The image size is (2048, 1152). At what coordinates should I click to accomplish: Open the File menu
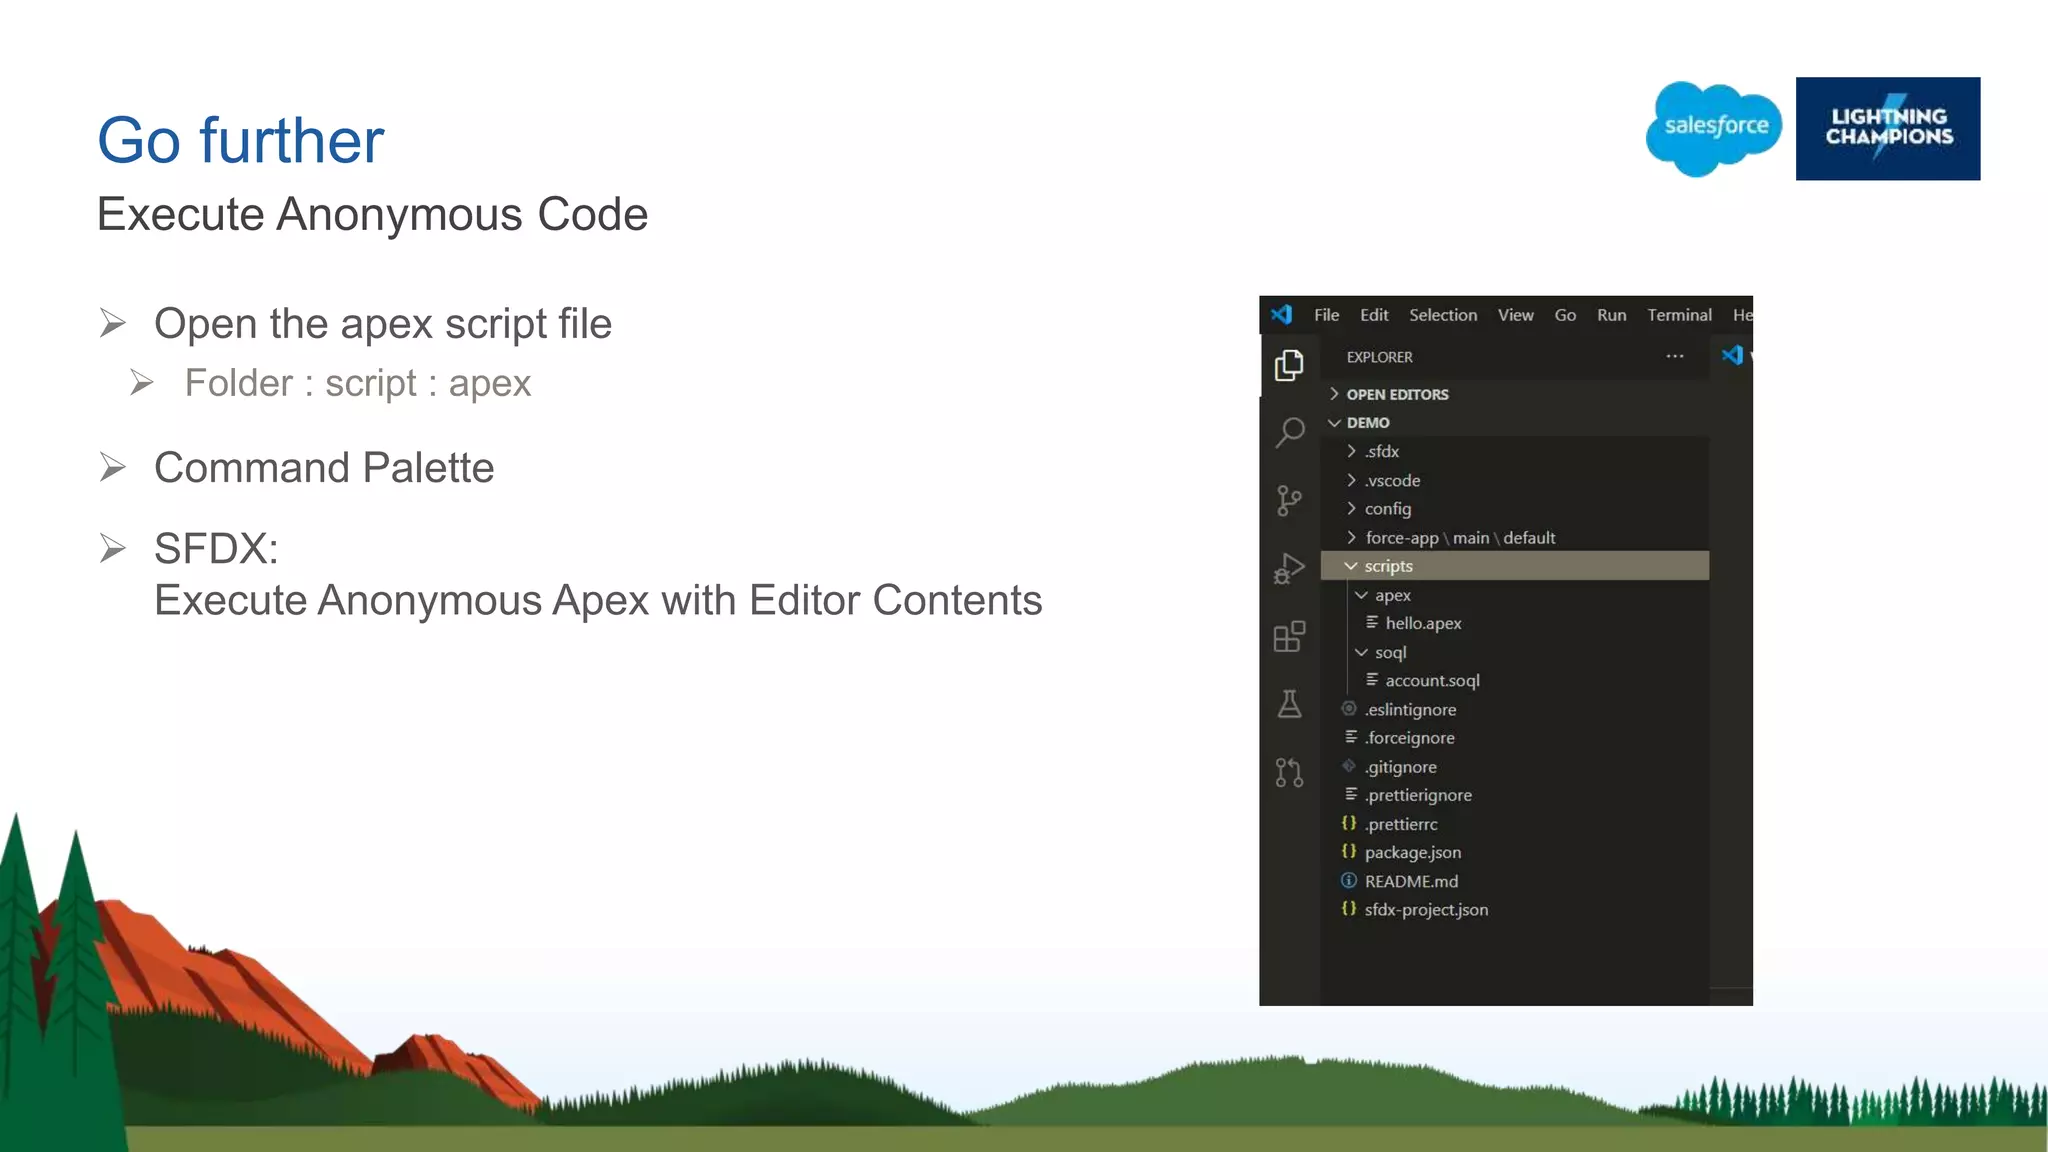coord(1326,315)
